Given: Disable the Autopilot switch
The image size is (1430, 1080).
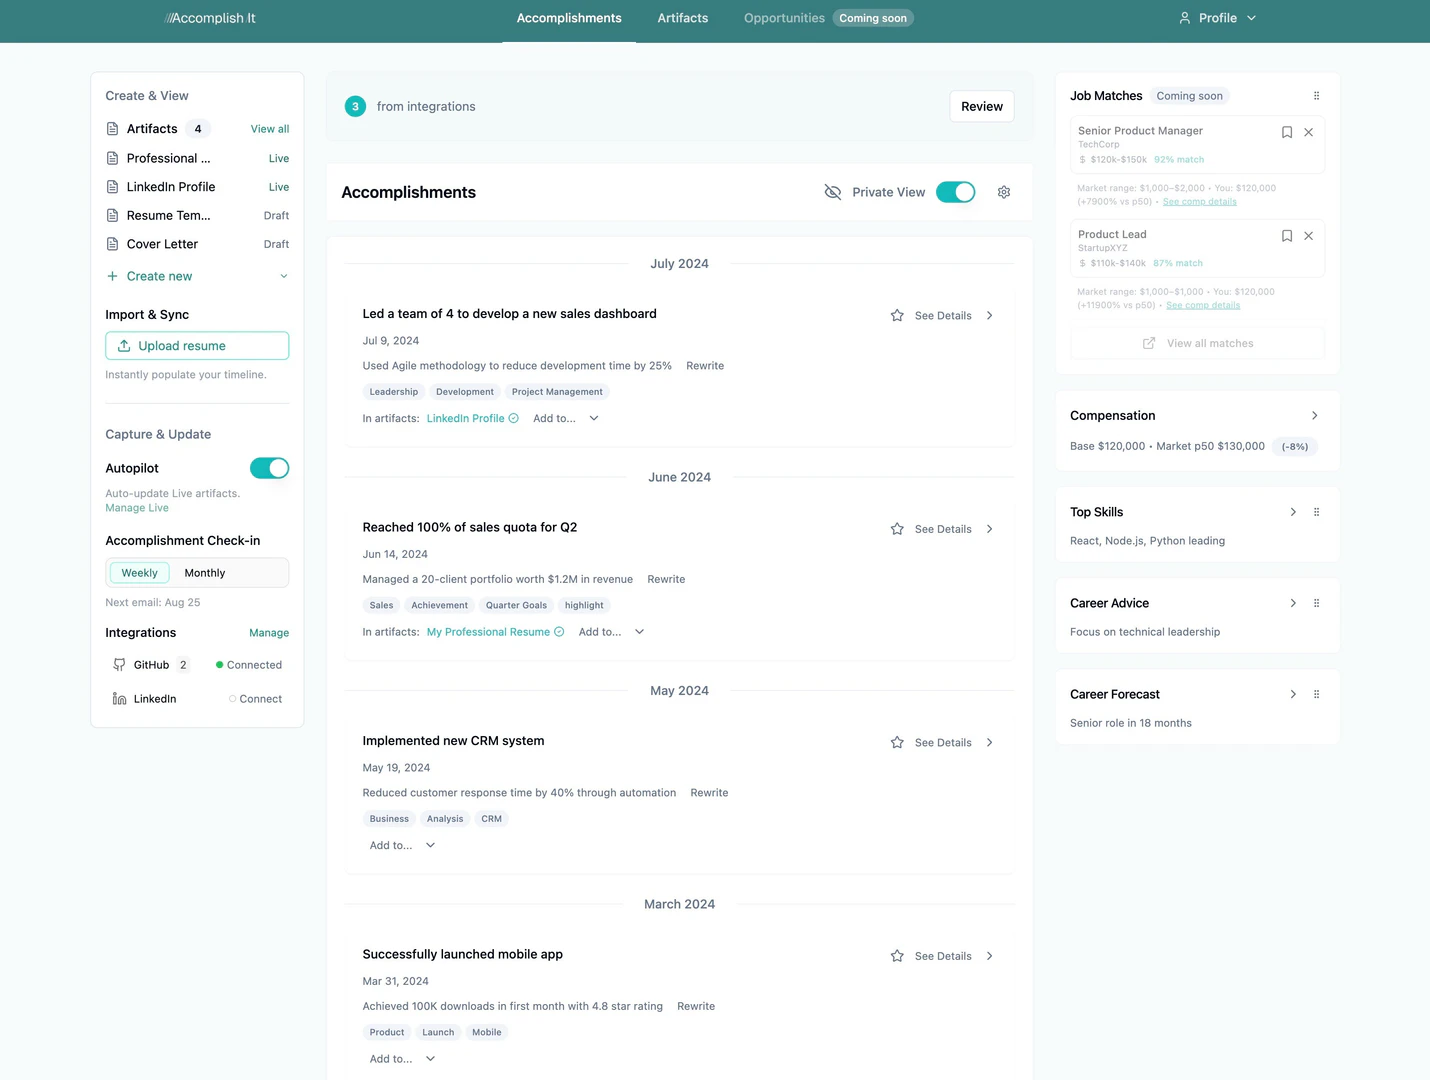Looking at the screenshot, I should click(x=269, y=468).
